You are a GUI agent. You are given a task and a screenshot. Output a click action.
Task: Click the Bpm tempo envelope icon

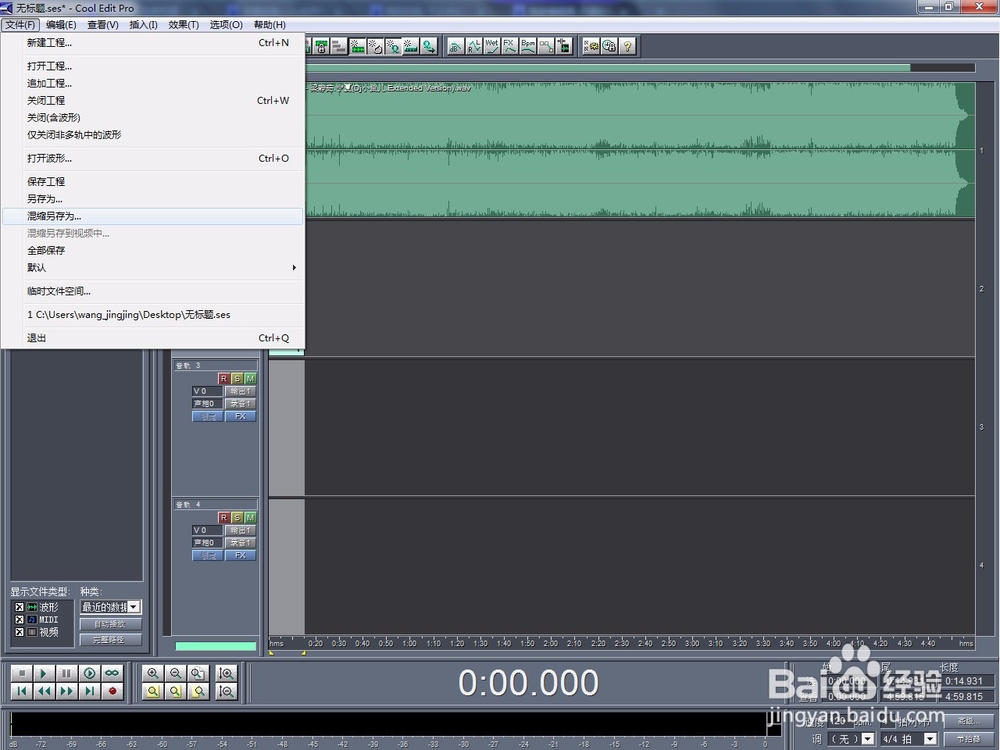click(x=528, y=46)
